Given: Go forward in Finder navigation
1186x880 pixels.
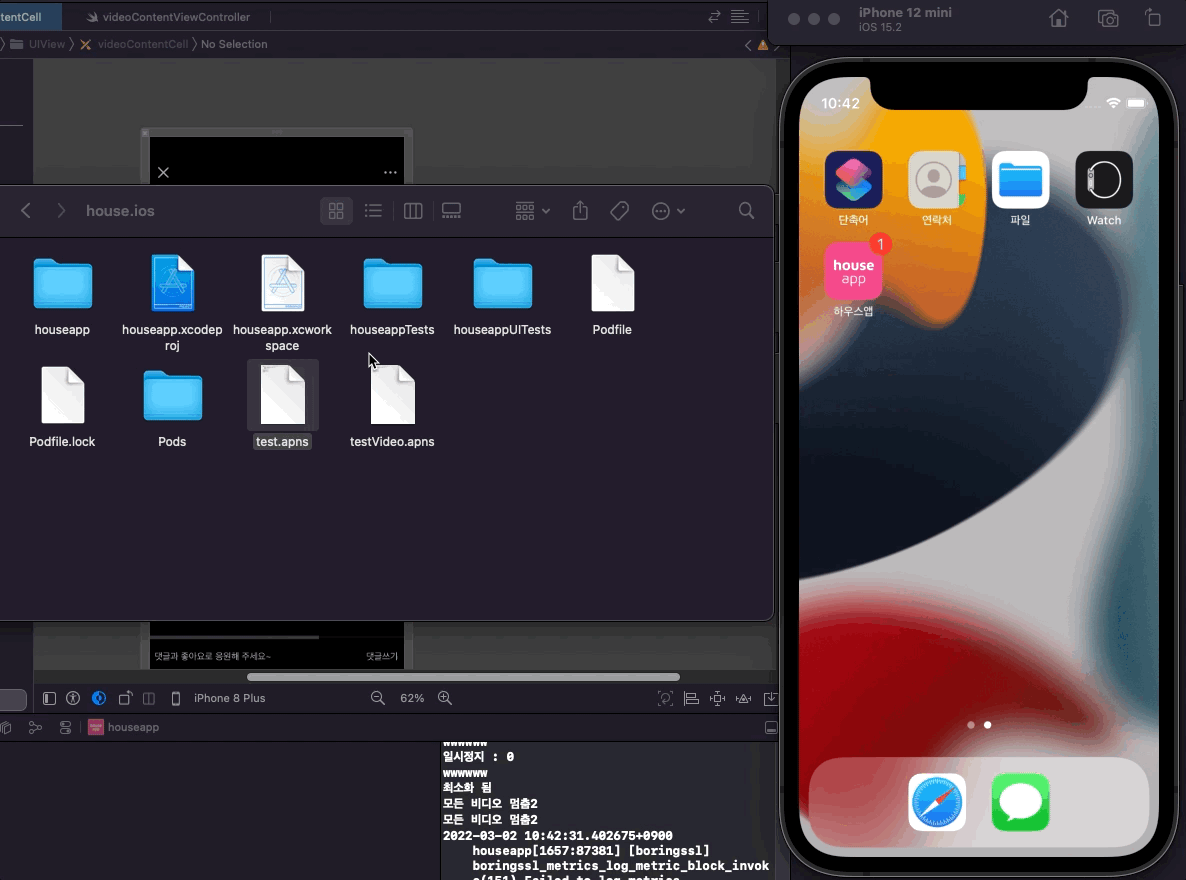Looking at the screenshot, I should (x=61, y=210).
